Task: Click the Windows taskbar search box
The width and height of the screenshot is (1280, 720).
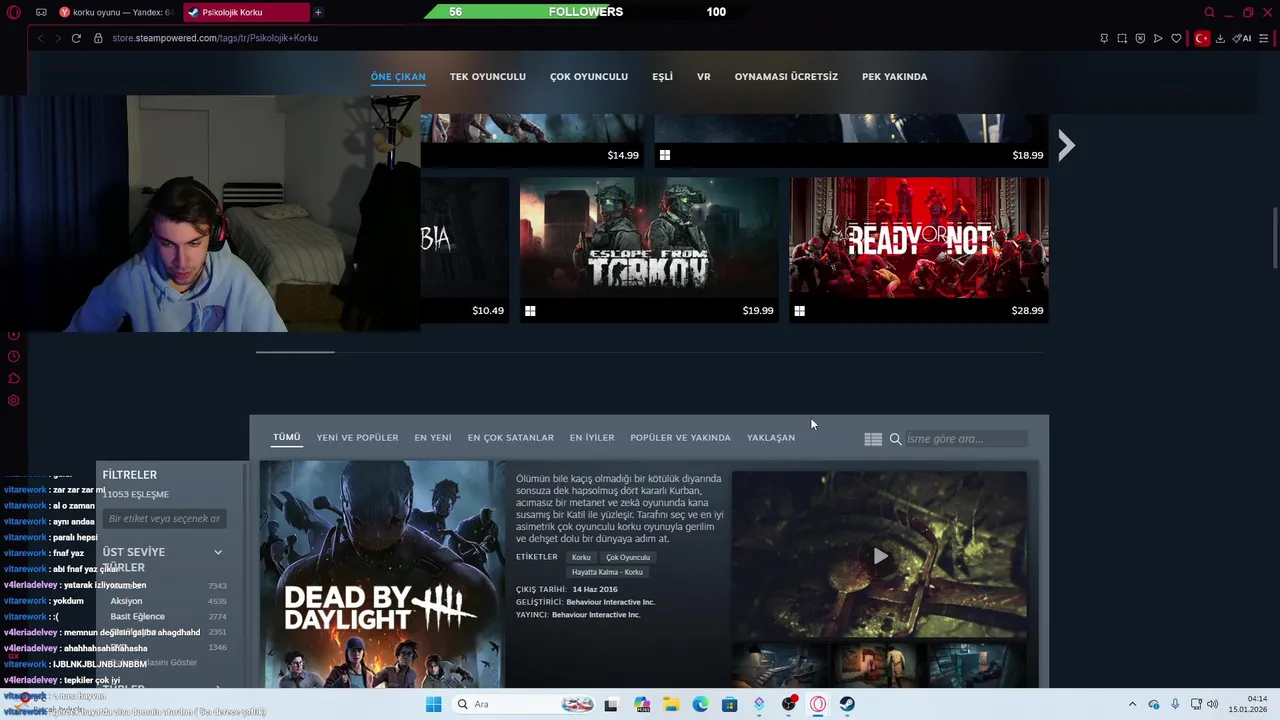Action: coord(526,704)
